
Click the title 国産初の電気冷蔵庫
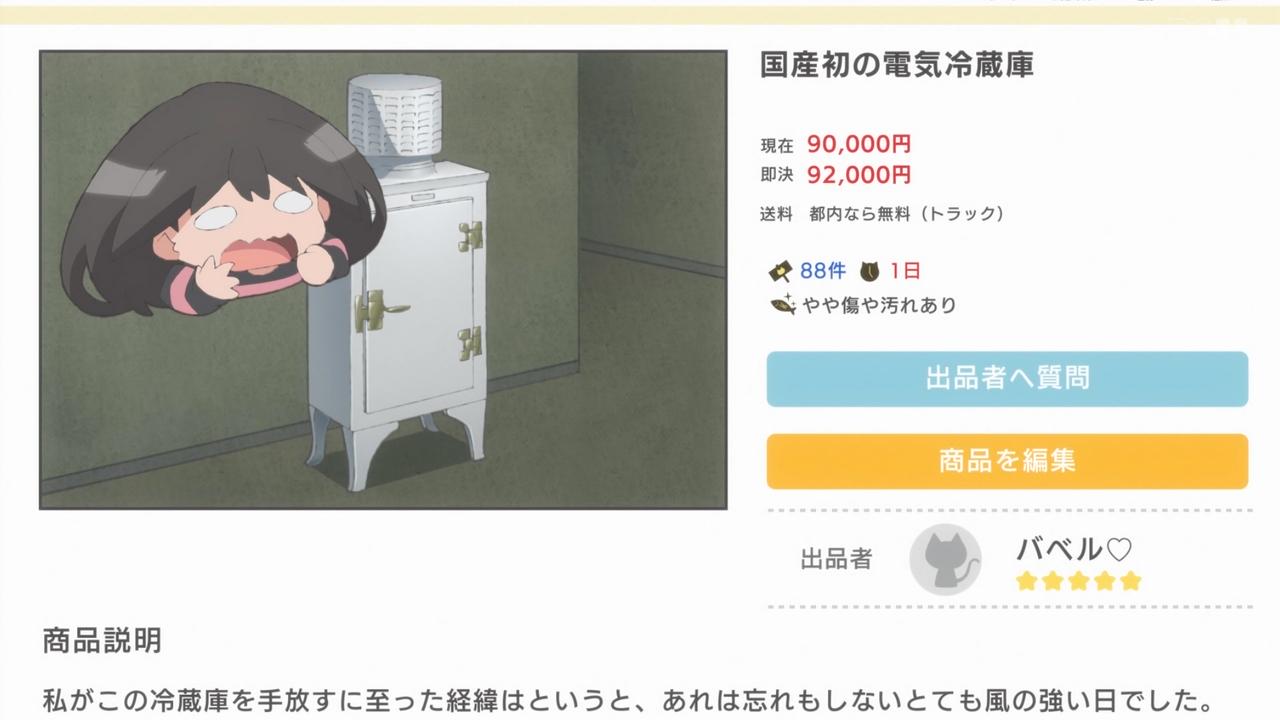click(x=897, y=65)
